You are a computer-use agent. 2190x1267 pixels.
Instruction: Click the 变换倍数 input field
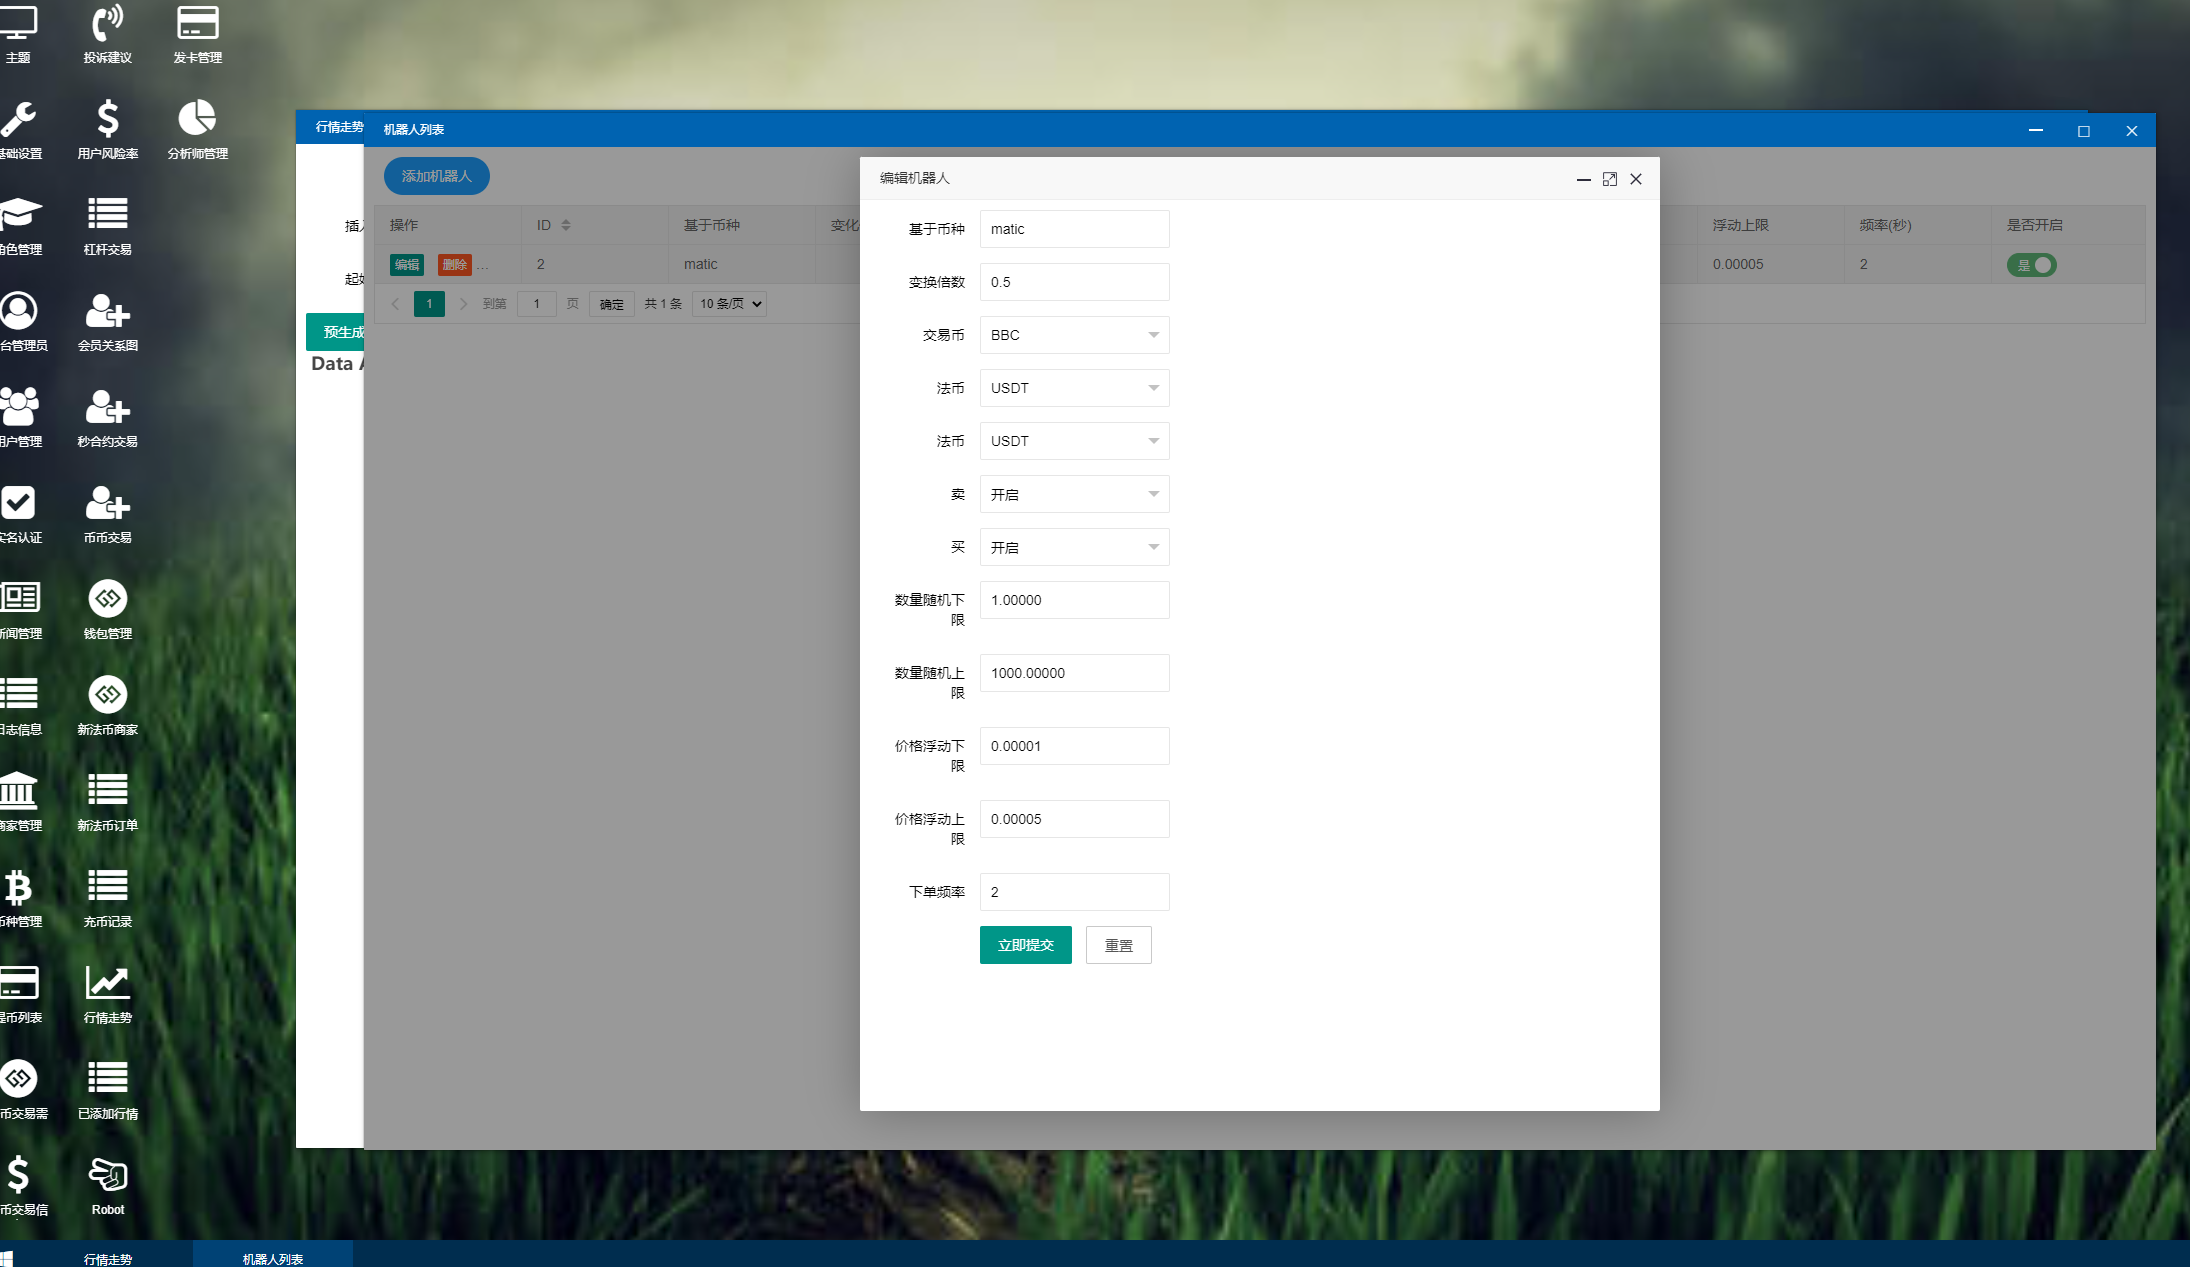pos(1074,282)
